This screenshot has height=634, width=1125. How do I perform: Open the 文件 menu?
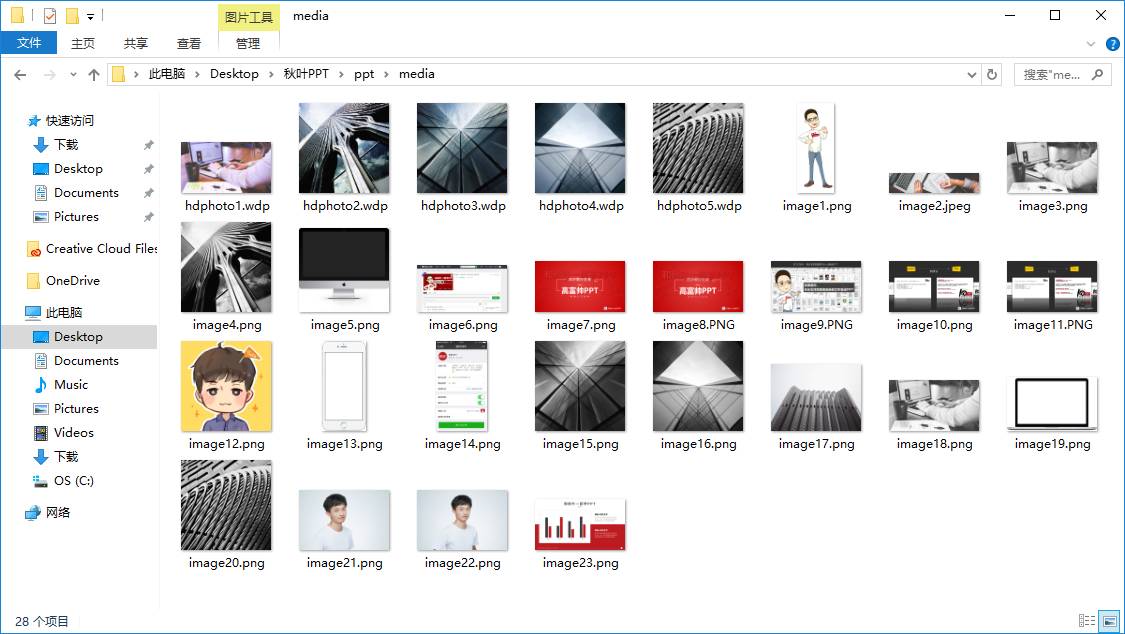pyautogui.click(x=29, y=43)
